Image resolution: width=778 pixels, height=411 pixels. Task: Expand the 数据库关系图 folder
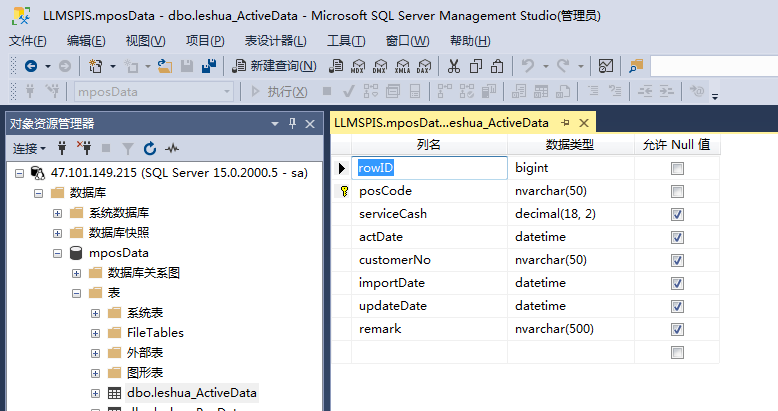click(76, 274)
